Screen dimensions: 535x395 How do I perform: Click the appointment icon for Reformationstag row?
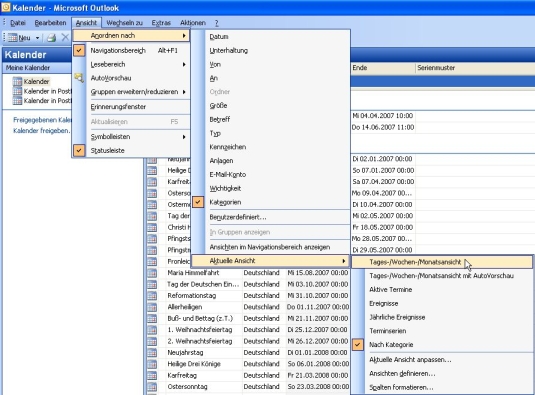[x=152, y=296]
